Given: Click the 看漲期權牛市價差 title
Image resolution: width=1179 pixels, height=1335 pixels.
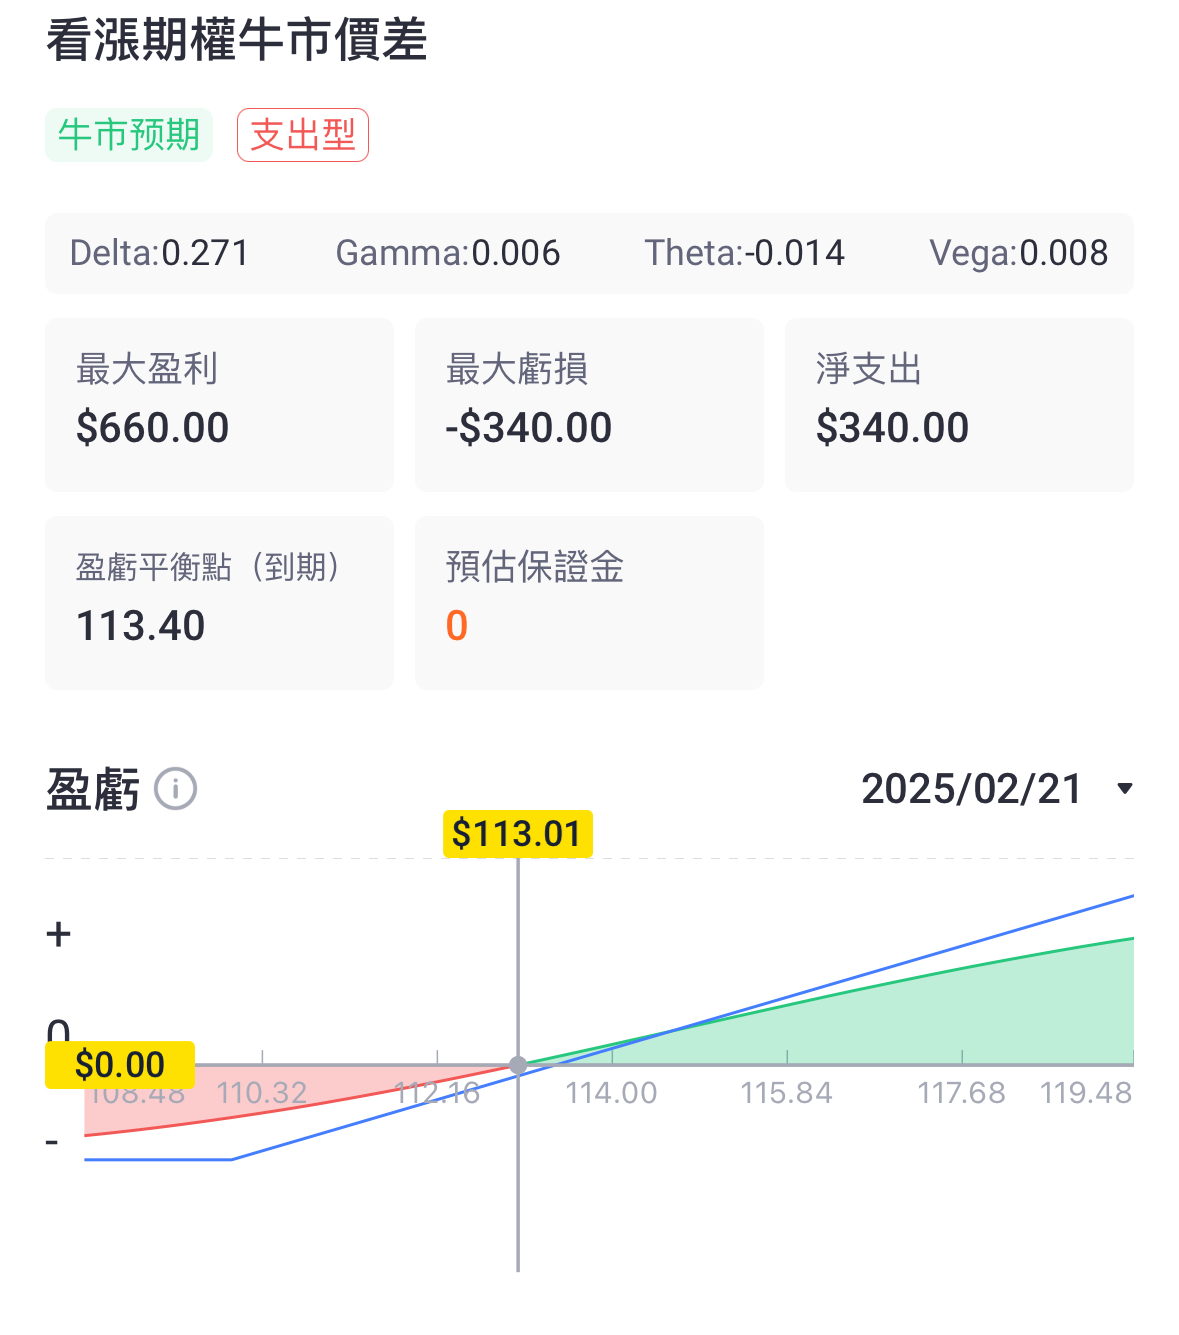Looking at the screenshot, I should coord(237,40).
